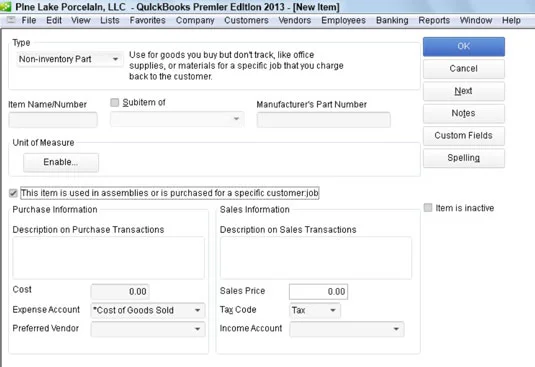Viewport: 535px width, 367px height.
Task: Click the QuickBooks app icon in title bar
Action: (5, 6)
